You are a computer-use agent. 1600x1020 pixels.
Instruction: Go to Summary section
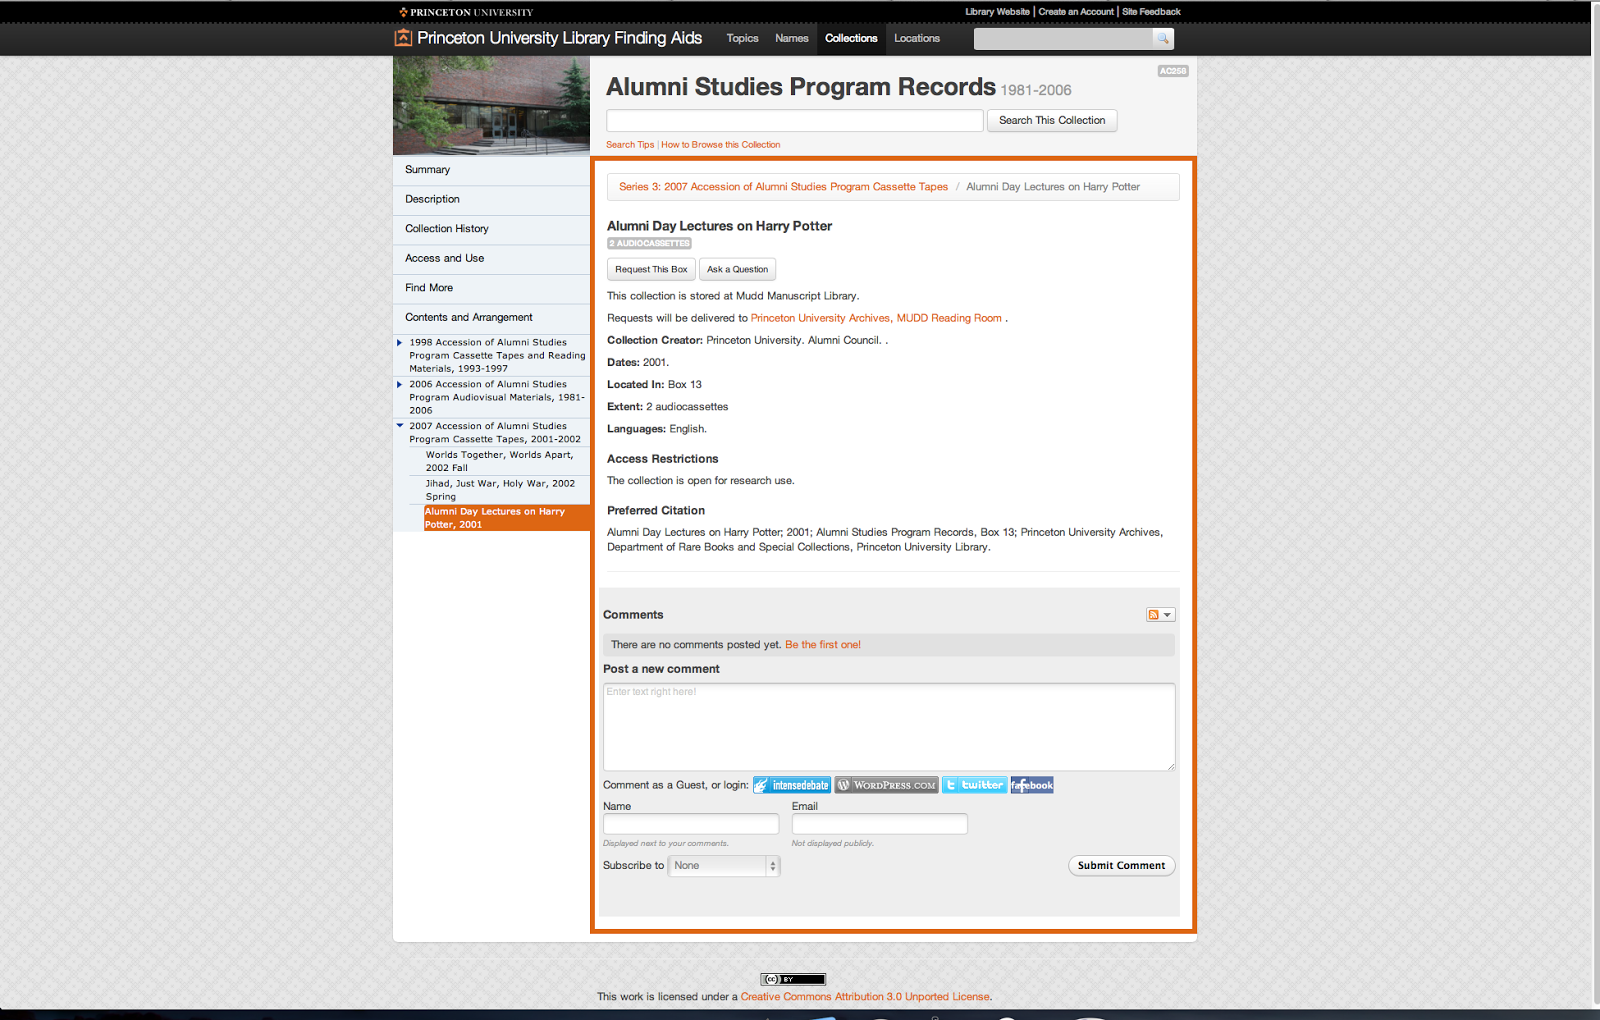(491, 170)
